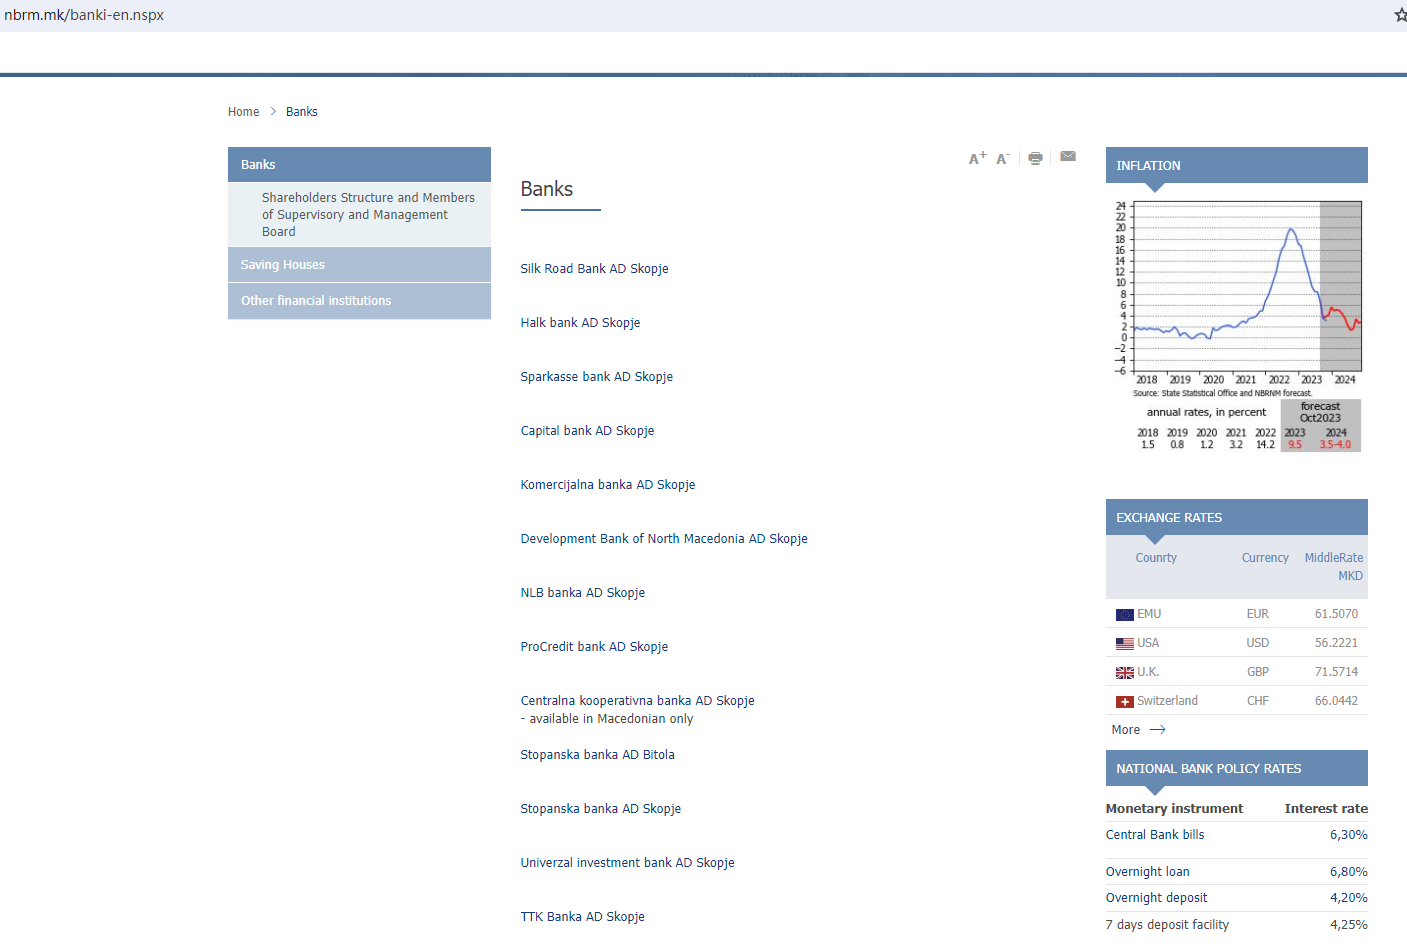The height and width of the screenshot is (949, 1407).
Task: Open Central Bank bills policy rate
Action: click(1154, 835)
